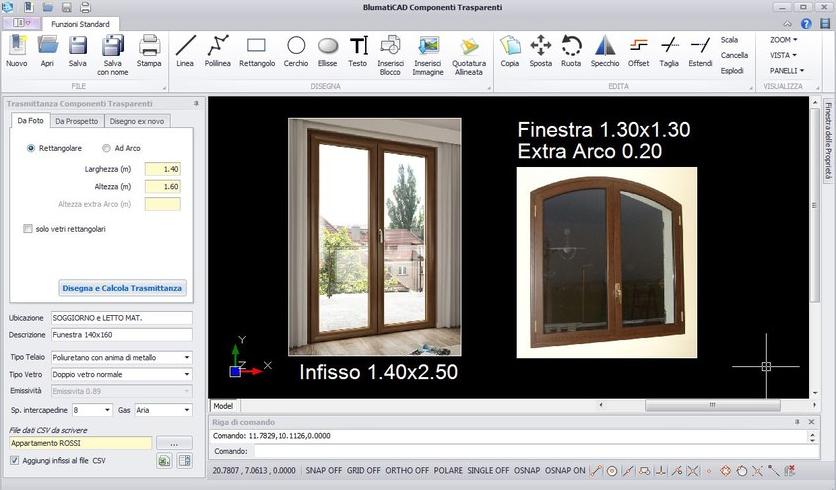Enable solo vetri rettangolari checkbox
This screenshot has width=836, height=490.
click(x=28, y=229)
